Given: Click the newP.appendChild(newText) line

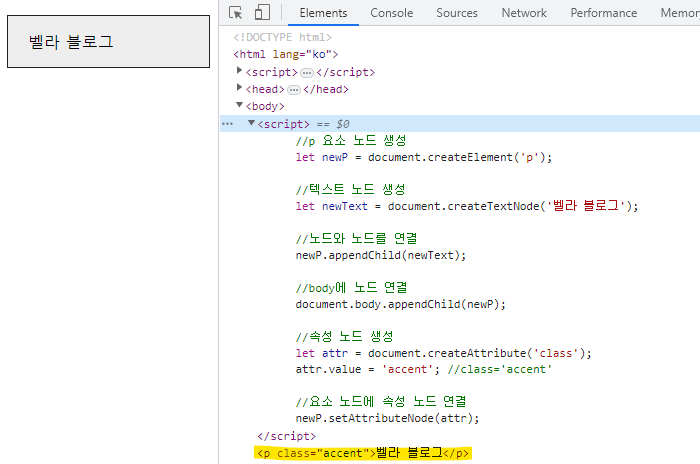Looking at the screenshot, I should pos(381,255).
